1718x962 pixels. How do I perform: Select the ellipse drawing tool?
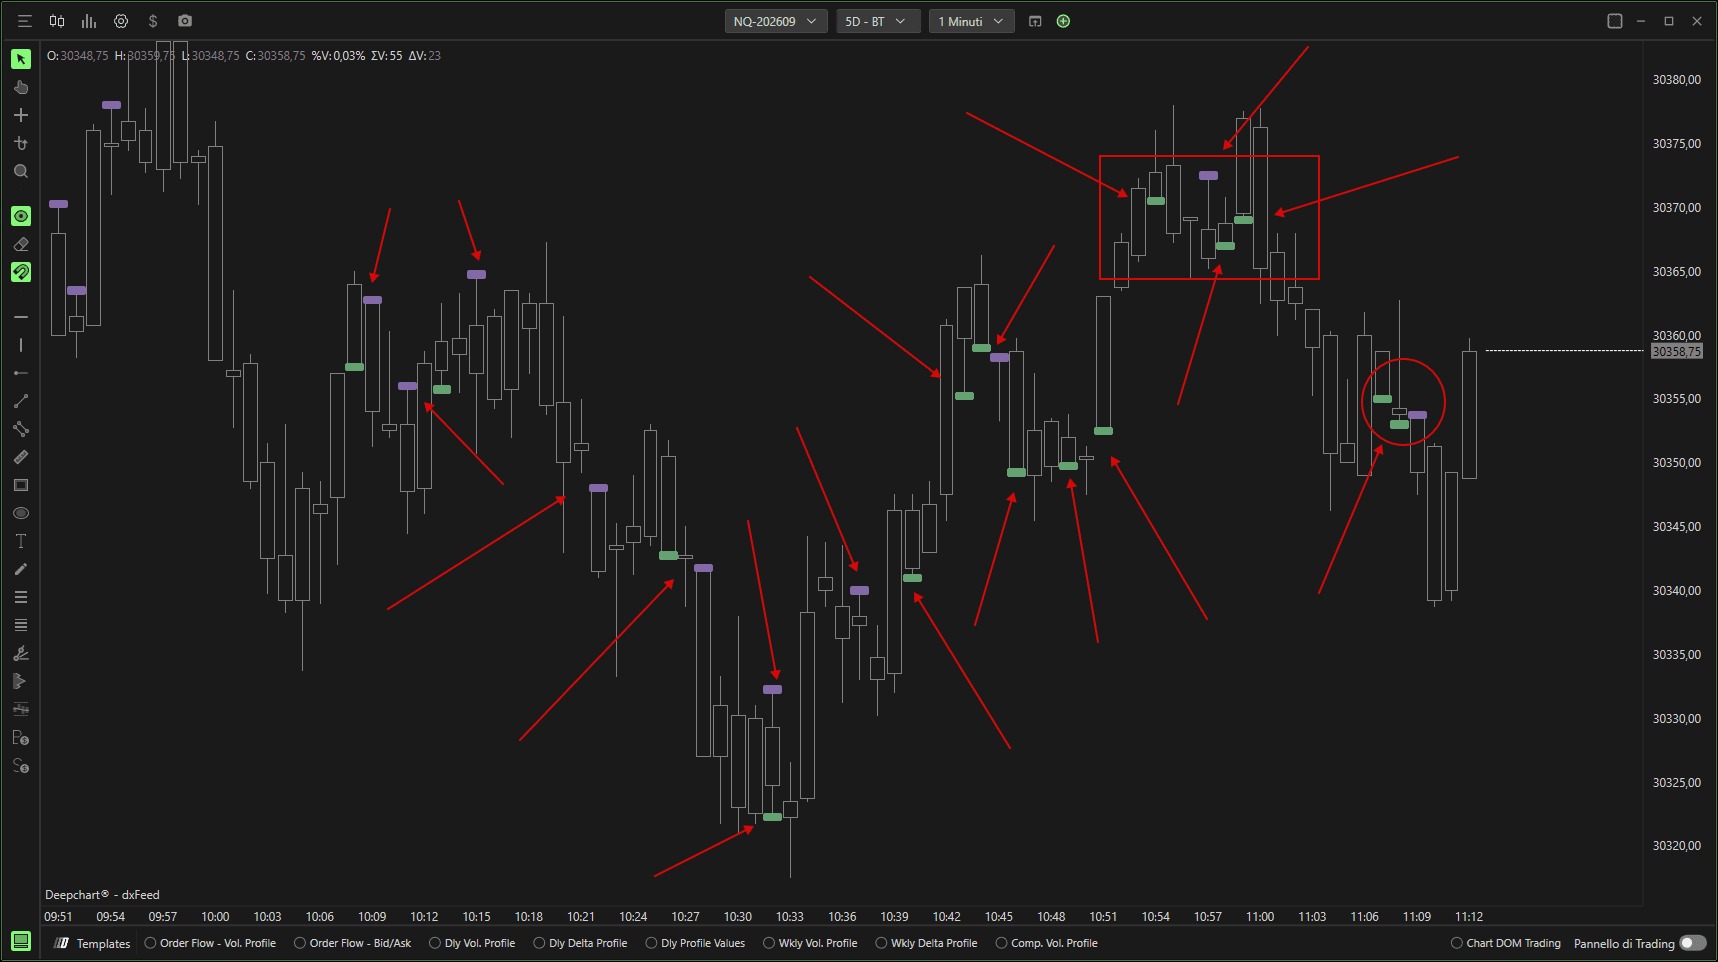click(21, 513)
